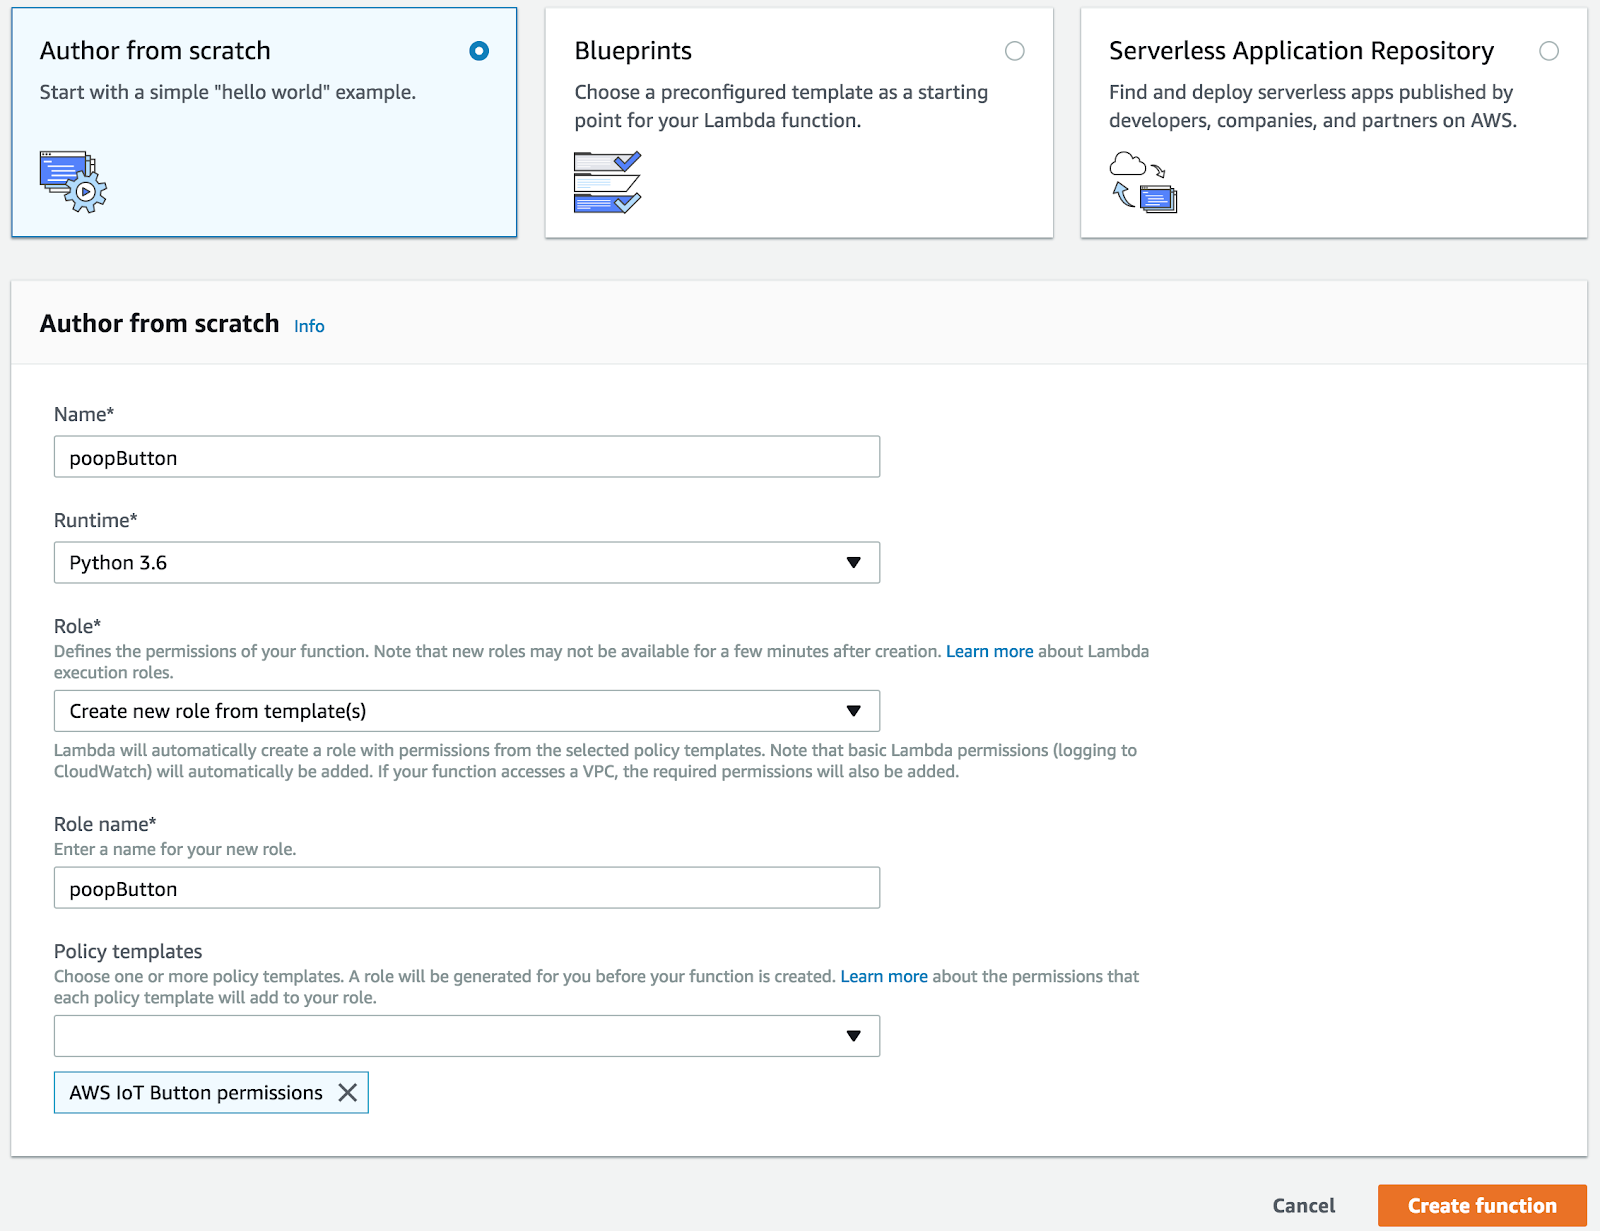This screenshot has height=1231, width=1600.
Task: Click the AWS IoT Button permissions tag label
Action: 196,1093
